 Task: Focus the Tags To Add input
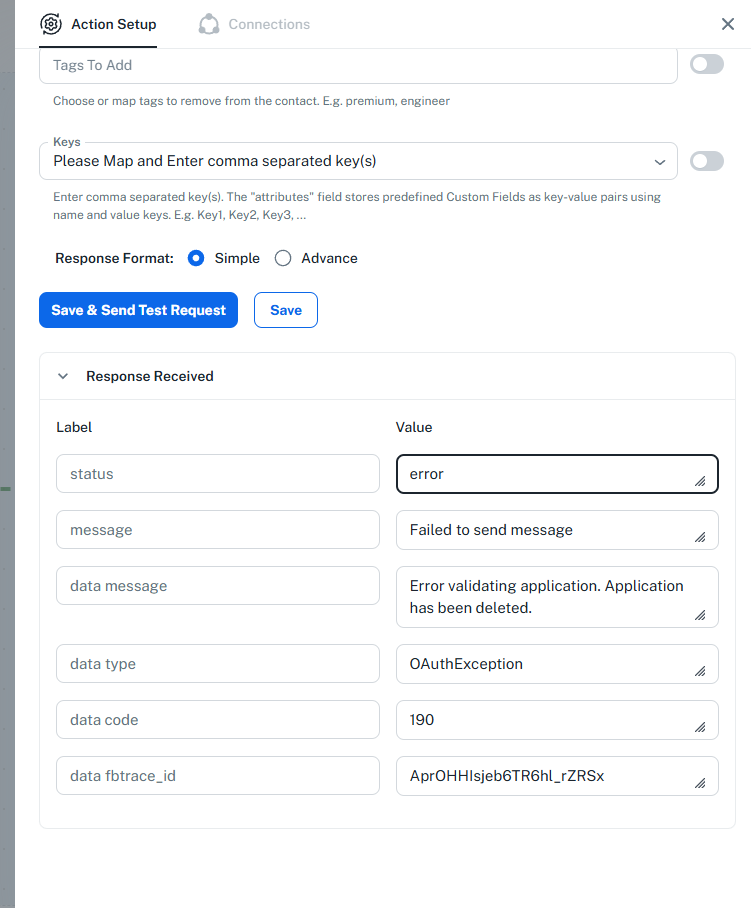358,65
